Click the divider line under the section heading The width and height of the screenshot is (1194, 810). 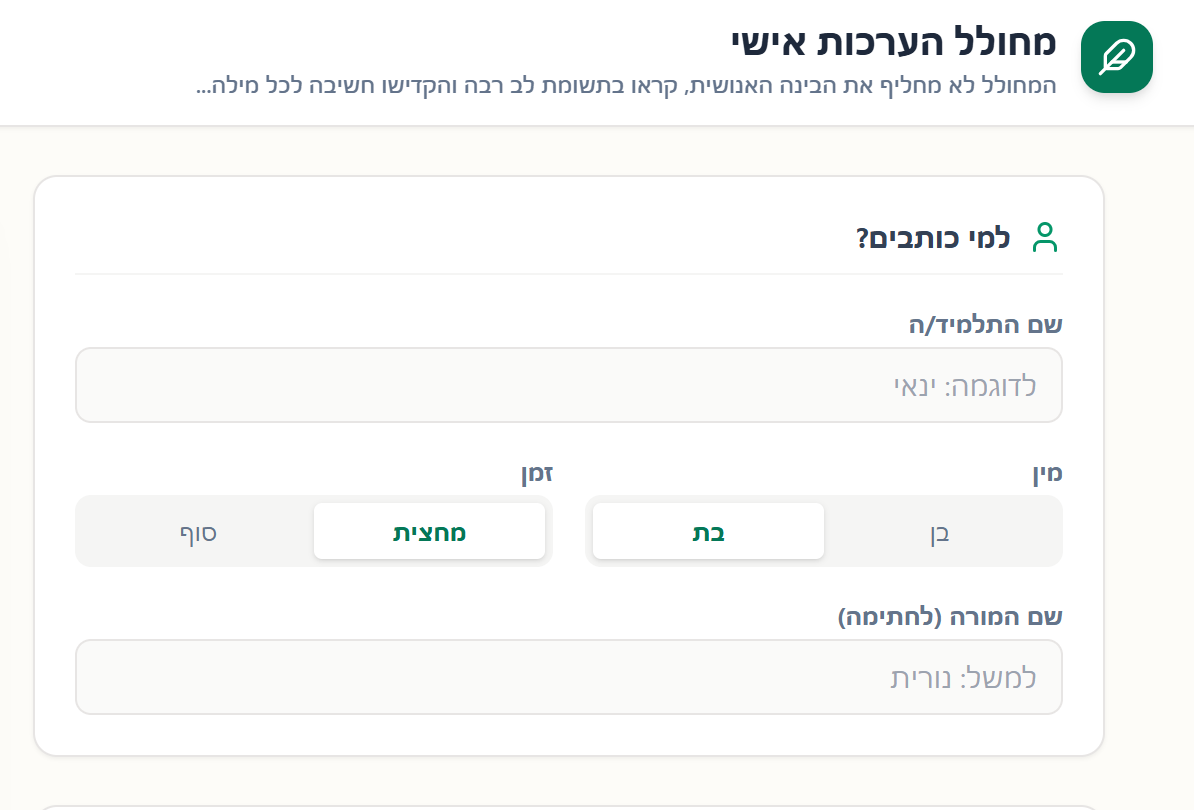pos(568,273)
